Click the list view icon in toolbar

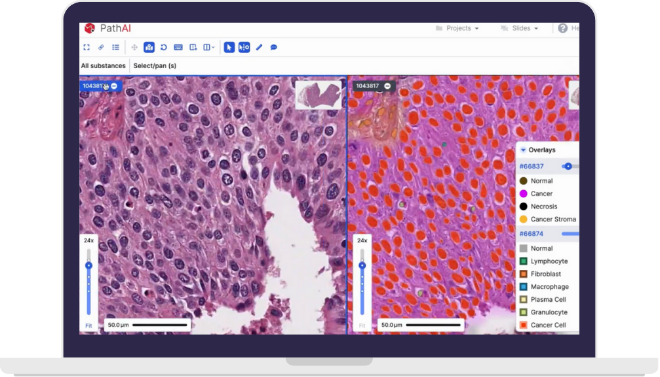click(115, 47)
